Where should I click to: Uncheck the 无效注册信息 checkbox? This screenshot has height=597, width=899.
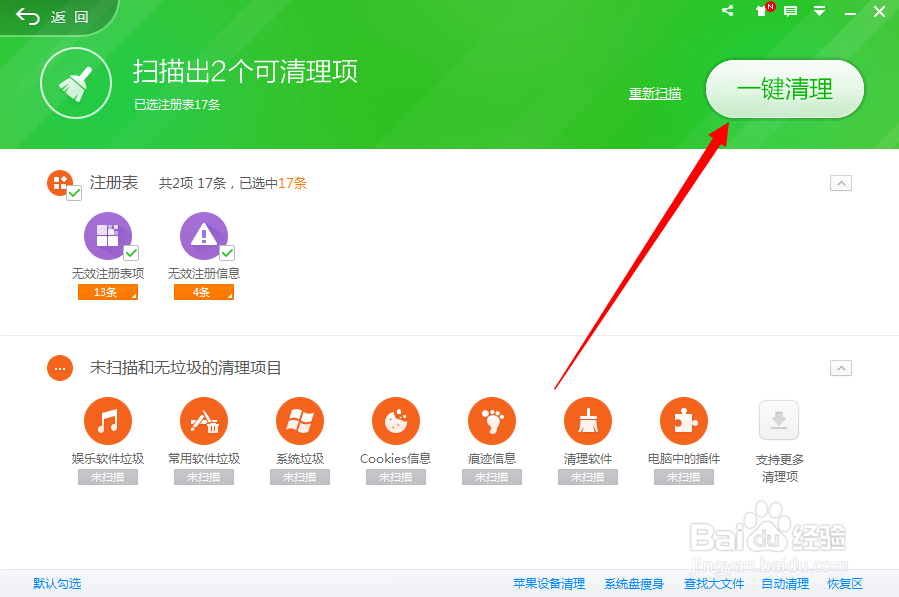click(227, 253)
